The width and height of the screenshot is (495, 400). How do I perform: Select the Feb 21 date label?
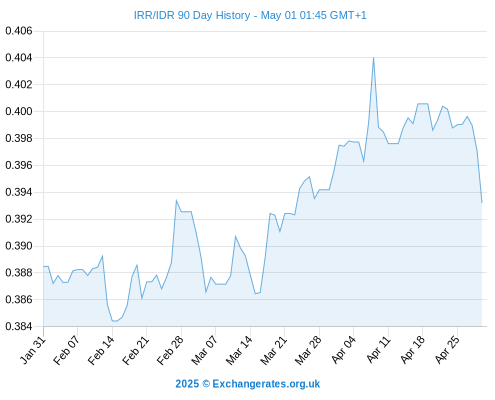(x=136, y=350)
